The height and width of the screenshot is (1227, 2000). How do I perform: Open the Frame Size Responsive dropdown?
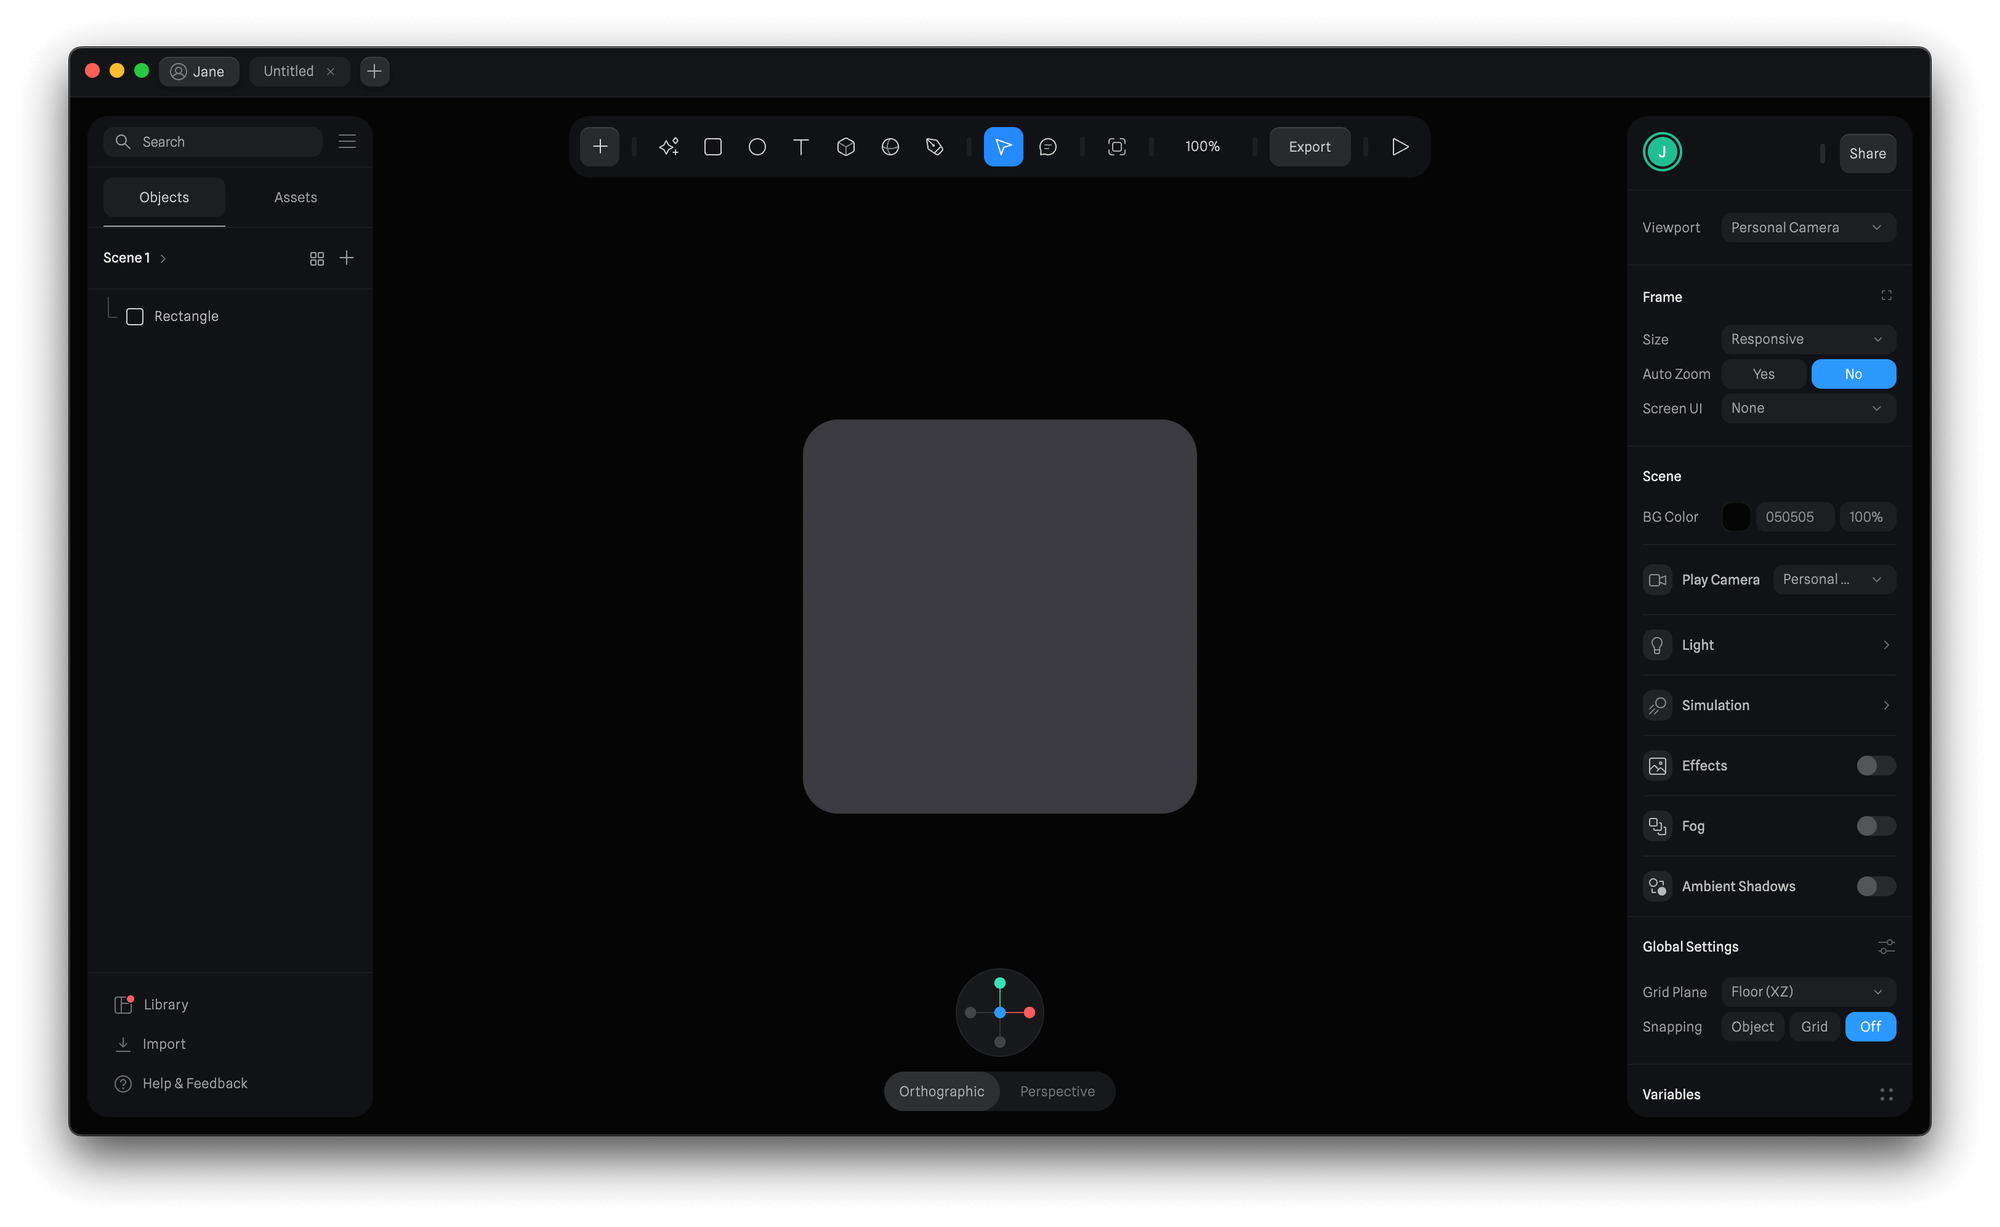(1807, 339)
